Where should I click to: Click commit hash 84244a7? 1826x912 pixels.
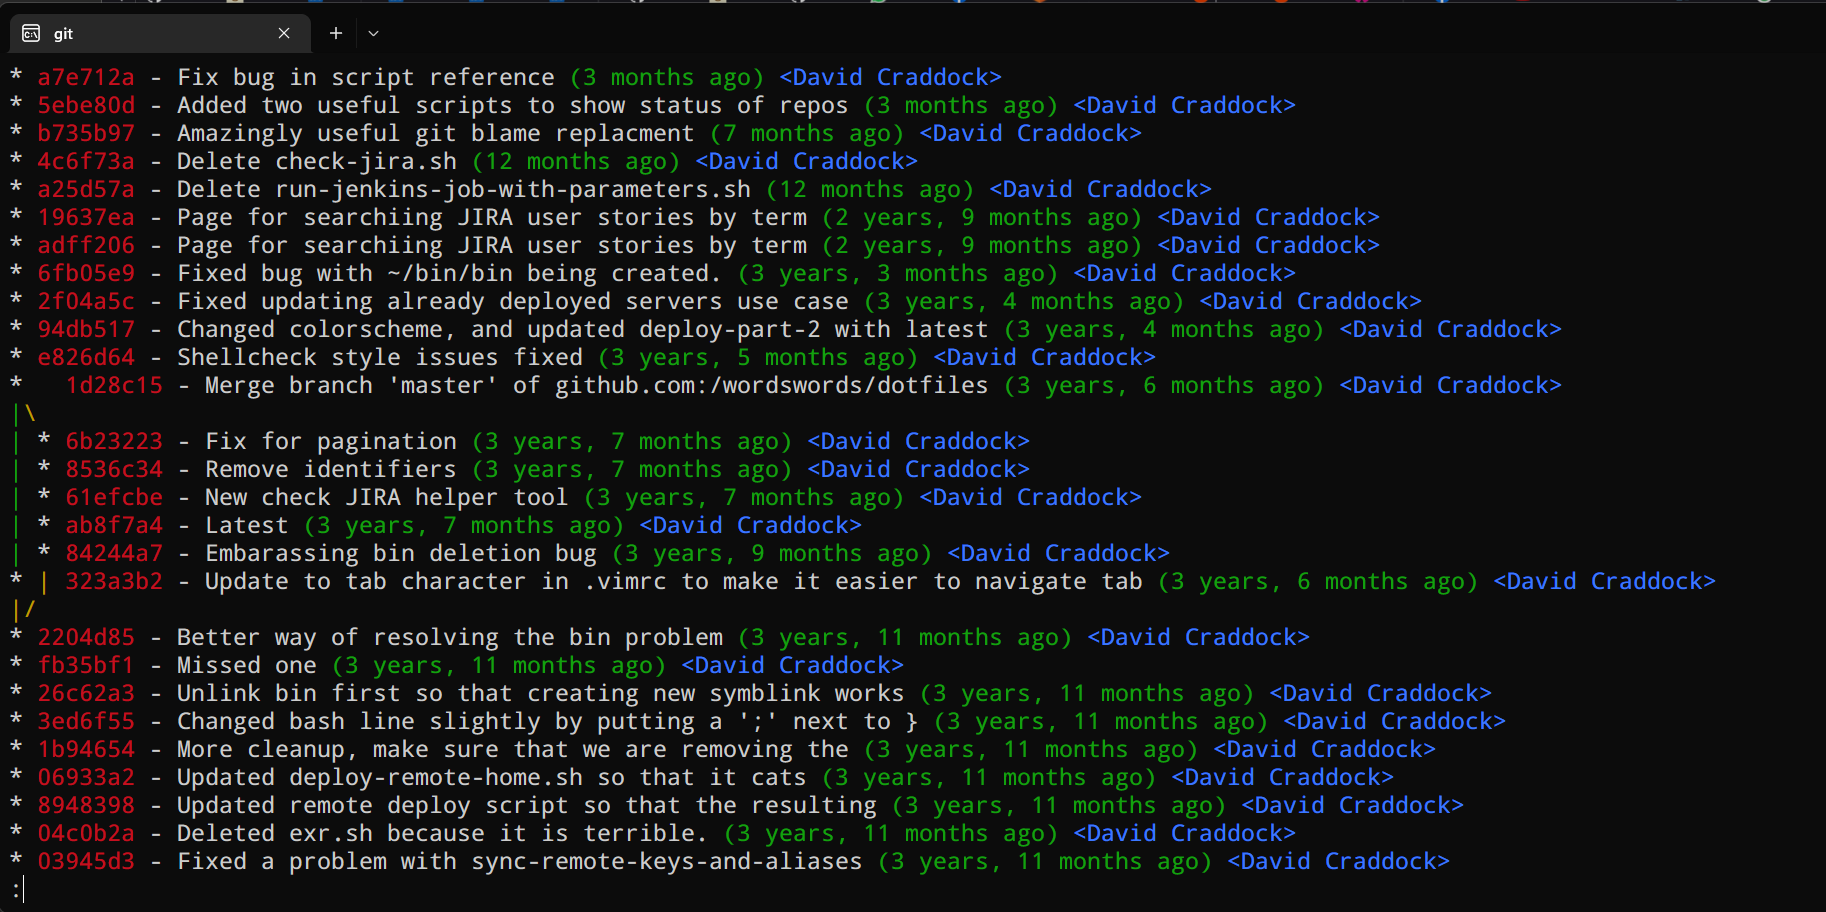[114, 553]
